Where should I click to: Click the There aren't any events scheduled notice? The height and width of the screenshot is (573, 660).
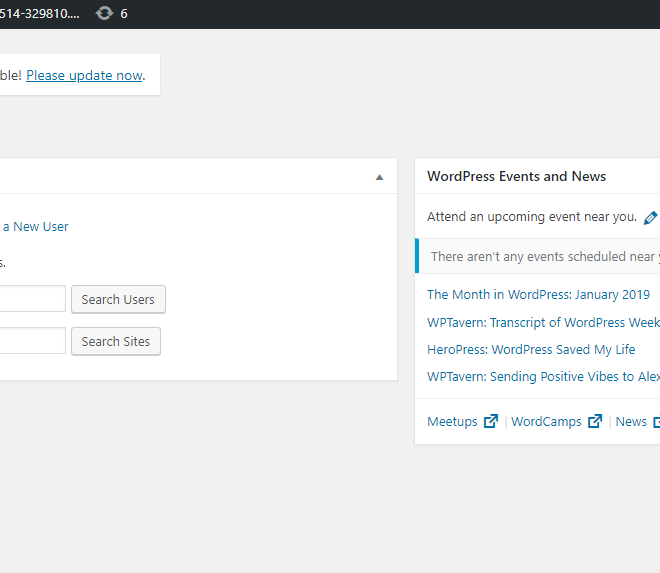[x=538, y=256]
